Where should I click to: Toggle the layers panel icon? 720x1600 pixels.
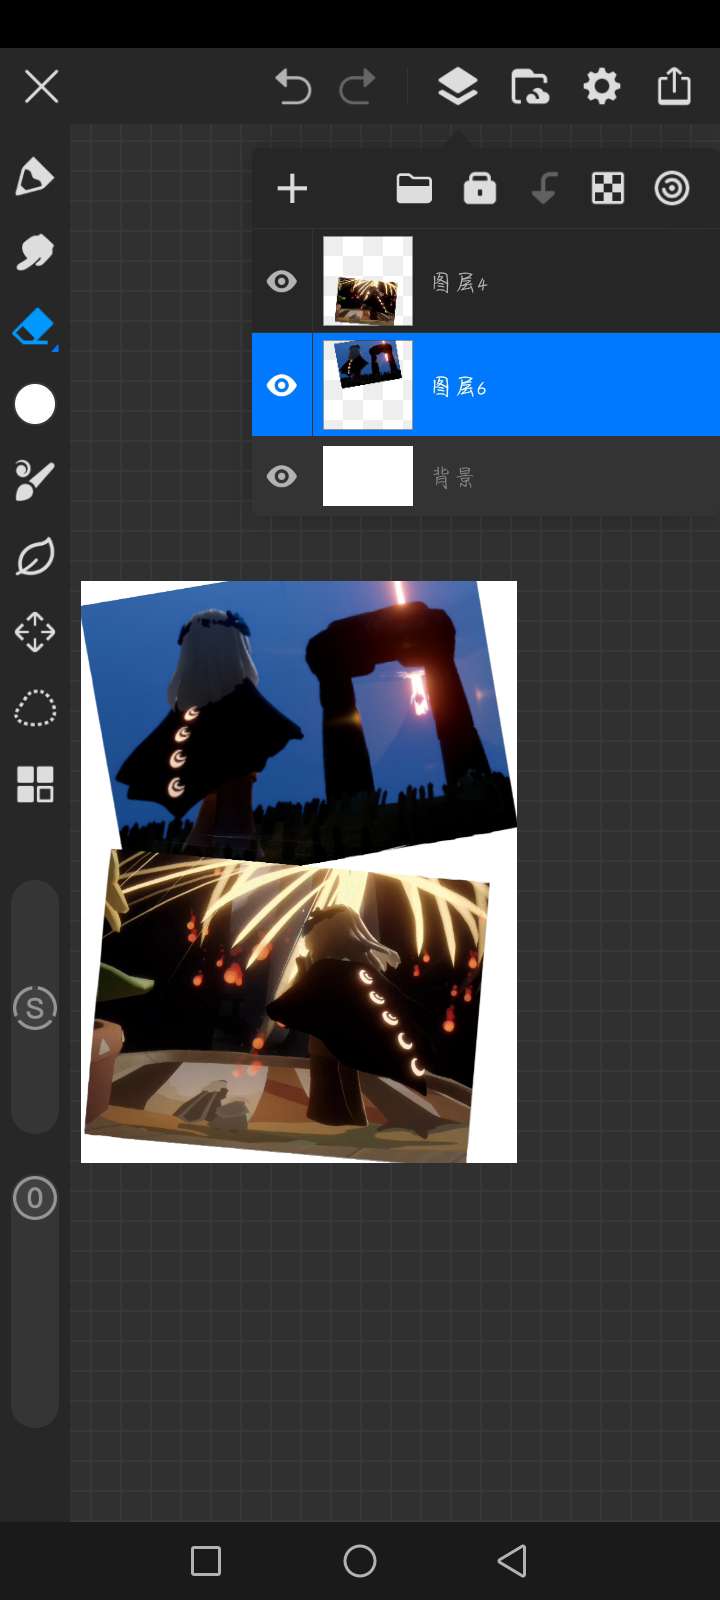coord(457,87)
